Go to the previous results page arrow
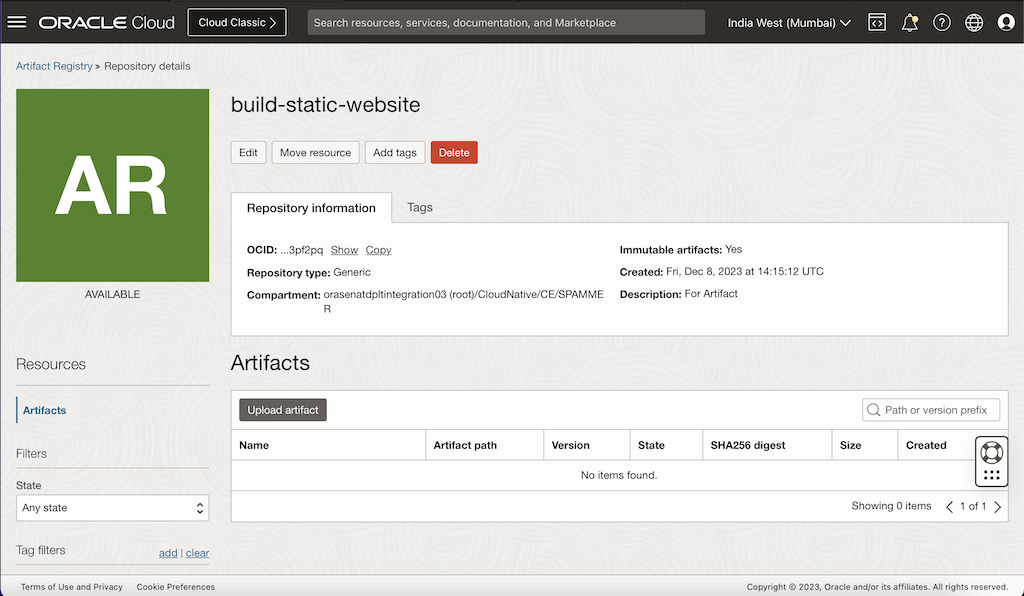This screenshot has width=1024, height=596. pos(950,507)
